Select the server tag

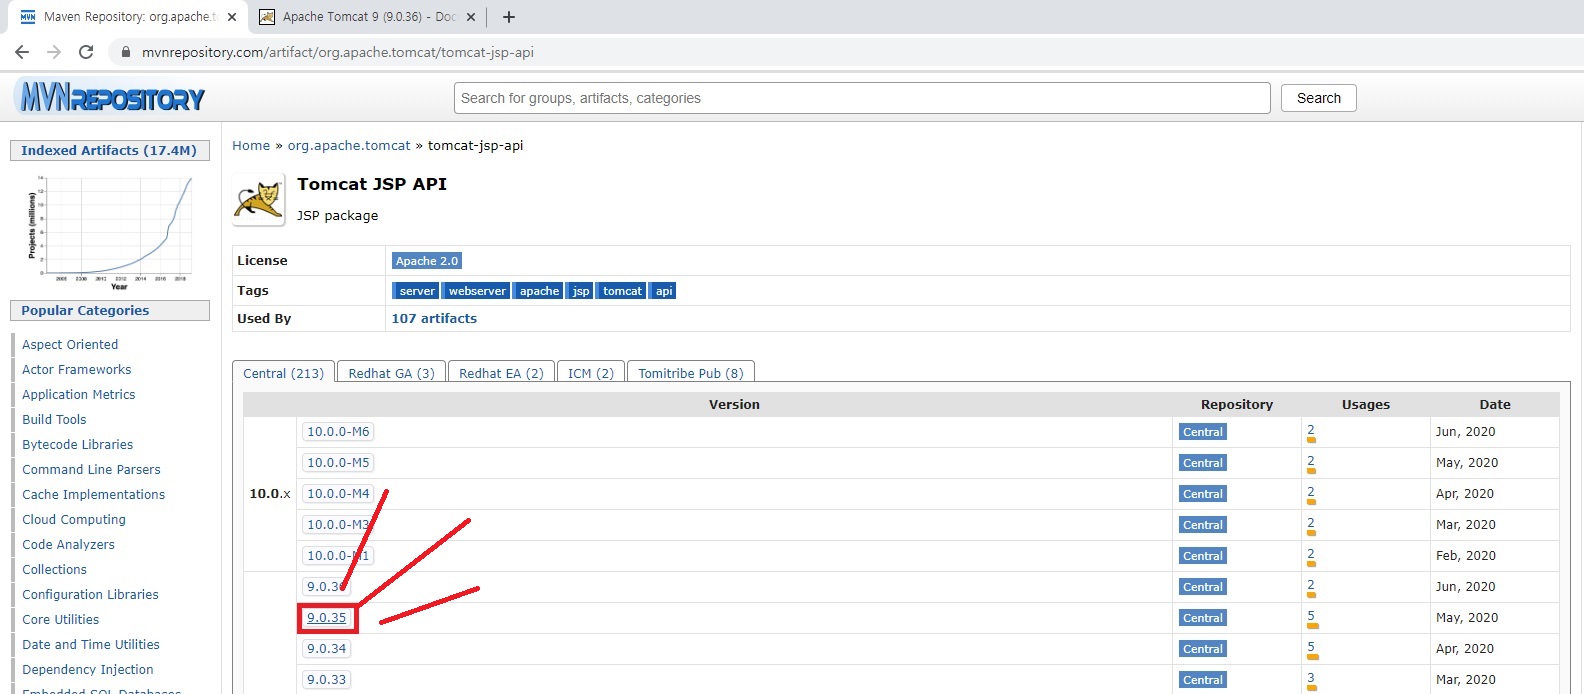(417, 291)
